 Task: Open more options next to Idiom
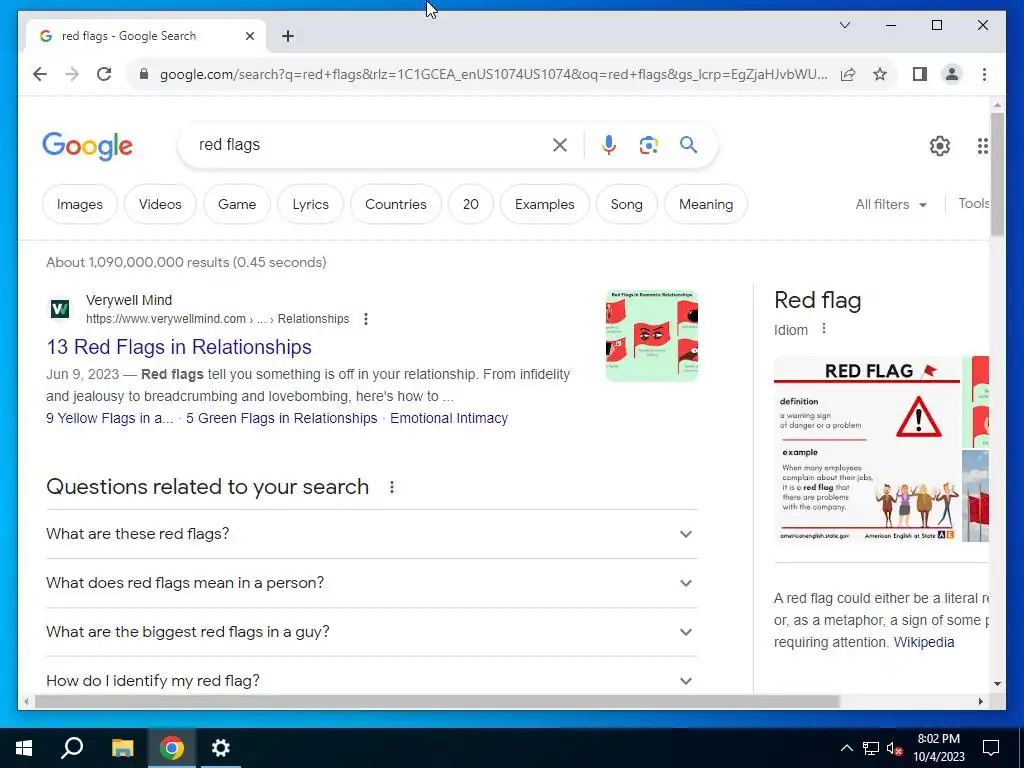pos(824,328)
